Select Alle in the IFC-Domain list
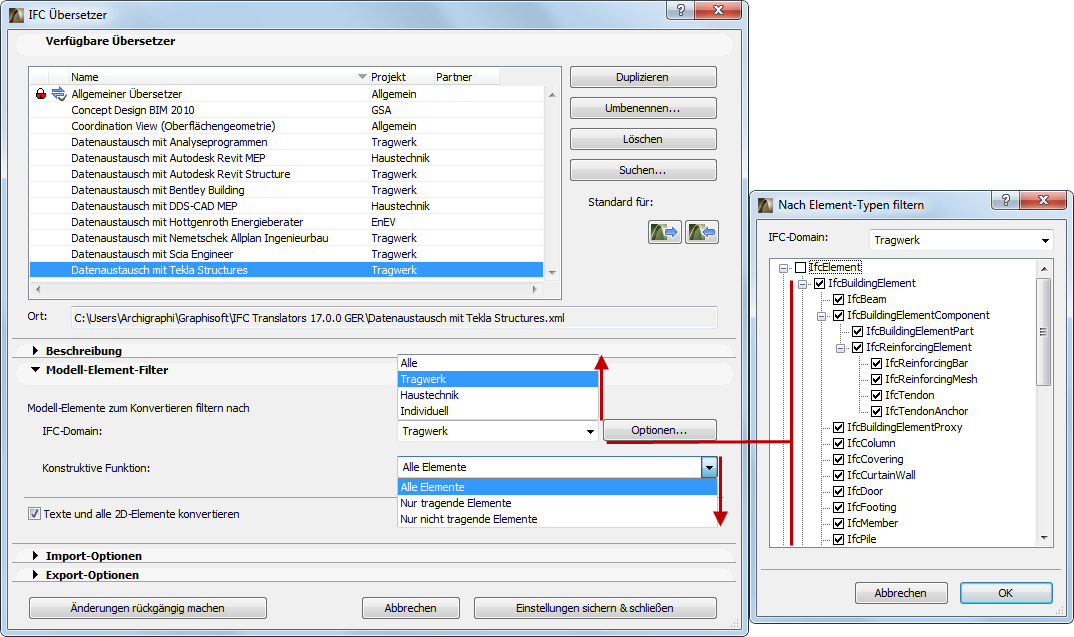 tap(498, 363)
